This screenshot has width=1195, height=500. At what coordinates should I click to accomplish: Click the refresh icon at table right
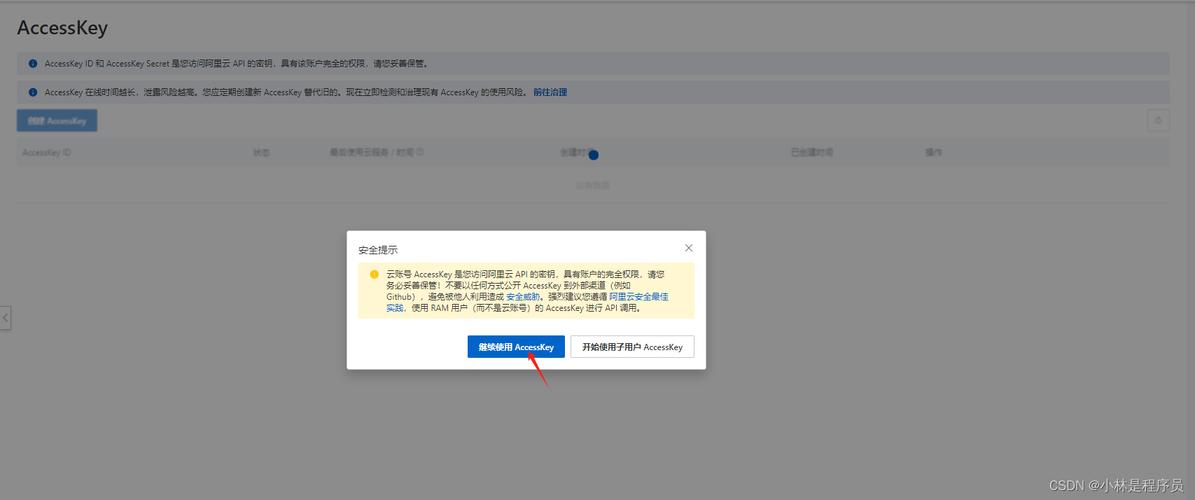1158,120
